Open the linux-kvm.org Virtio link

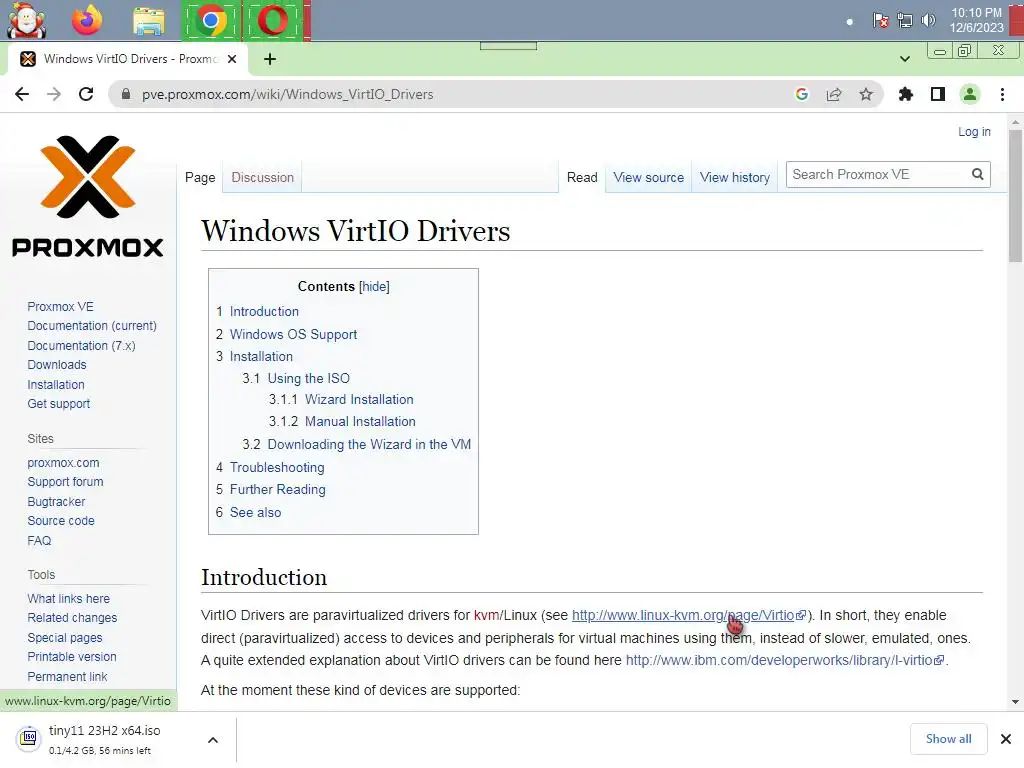tap(688, 615)
